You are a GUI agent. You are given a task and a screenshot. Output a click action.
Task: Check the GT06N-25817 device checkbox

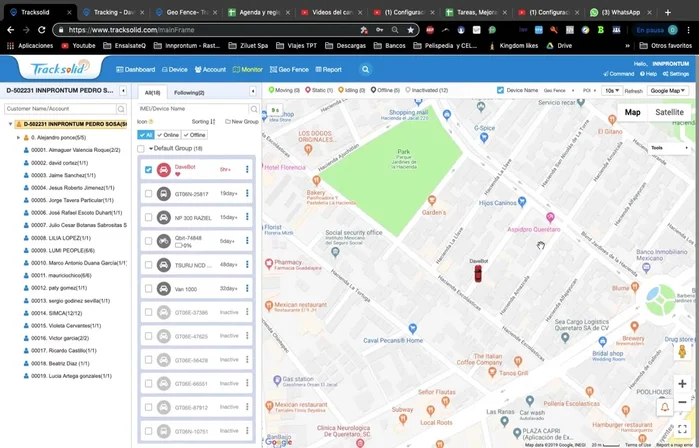tap(148, 194)
